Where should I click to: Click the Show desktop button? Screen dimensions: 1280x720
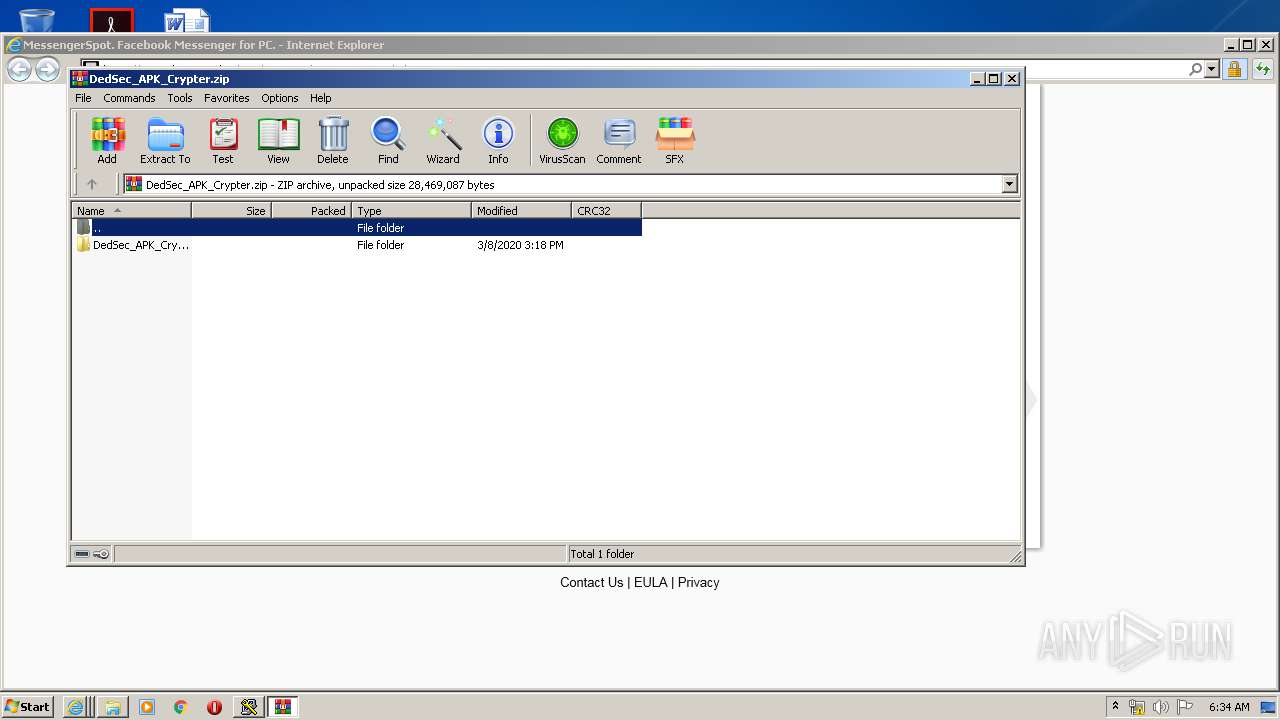tap(1268, 707)
